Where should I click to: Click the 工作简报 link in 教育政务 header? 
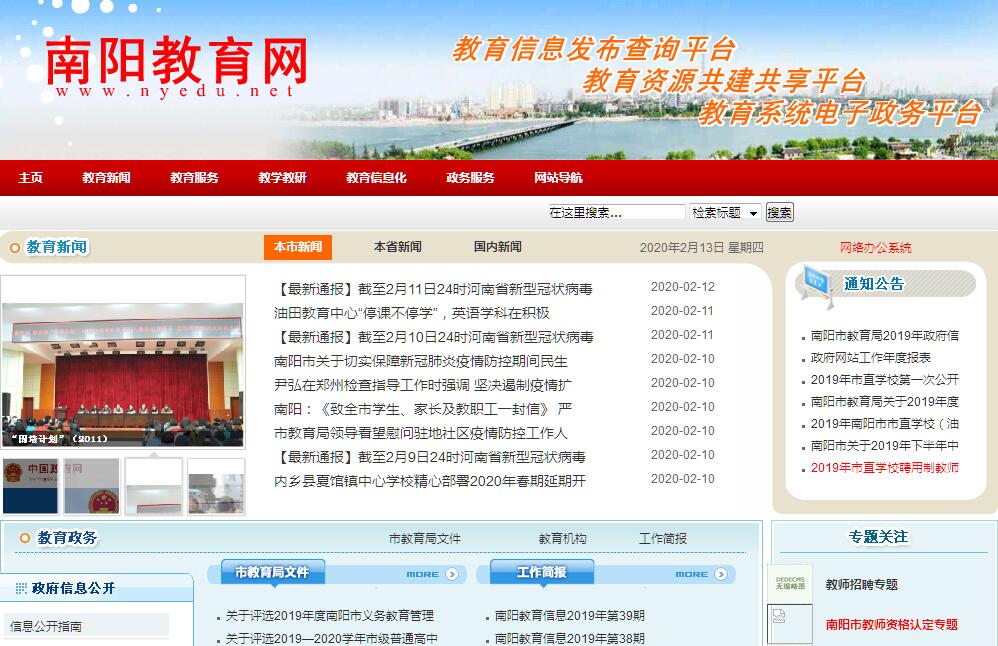point(663,538)
